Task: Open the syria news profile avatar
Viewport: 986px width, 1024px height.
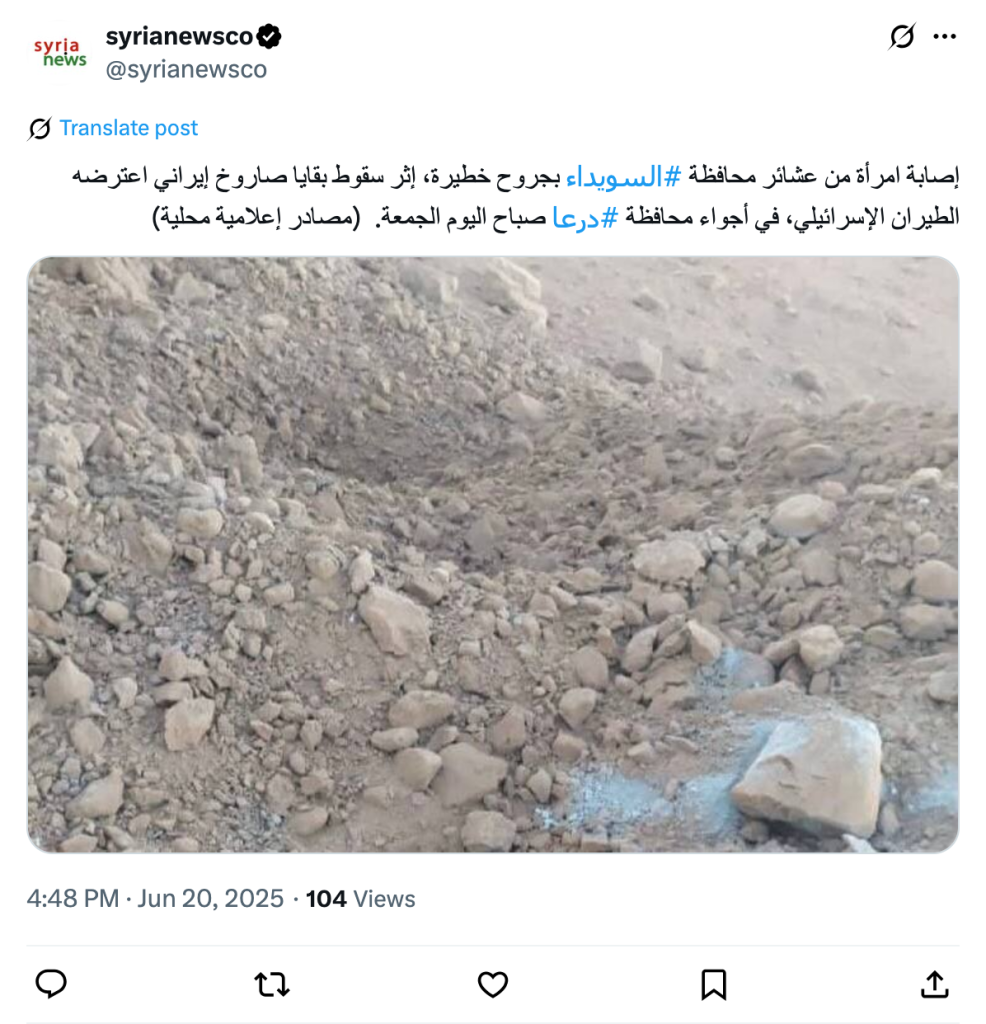Action: point(60,53)
